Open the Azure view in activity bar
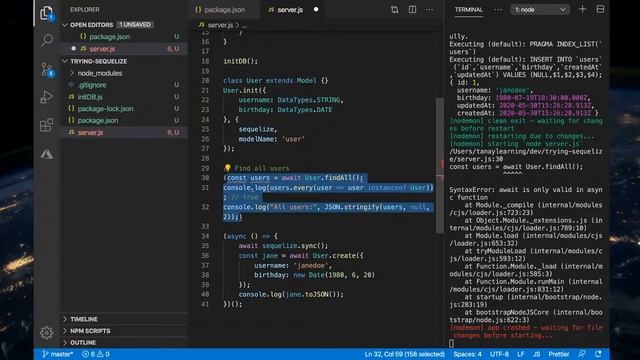The width and height of the screenshot is (640, 360). pos(47,154)
